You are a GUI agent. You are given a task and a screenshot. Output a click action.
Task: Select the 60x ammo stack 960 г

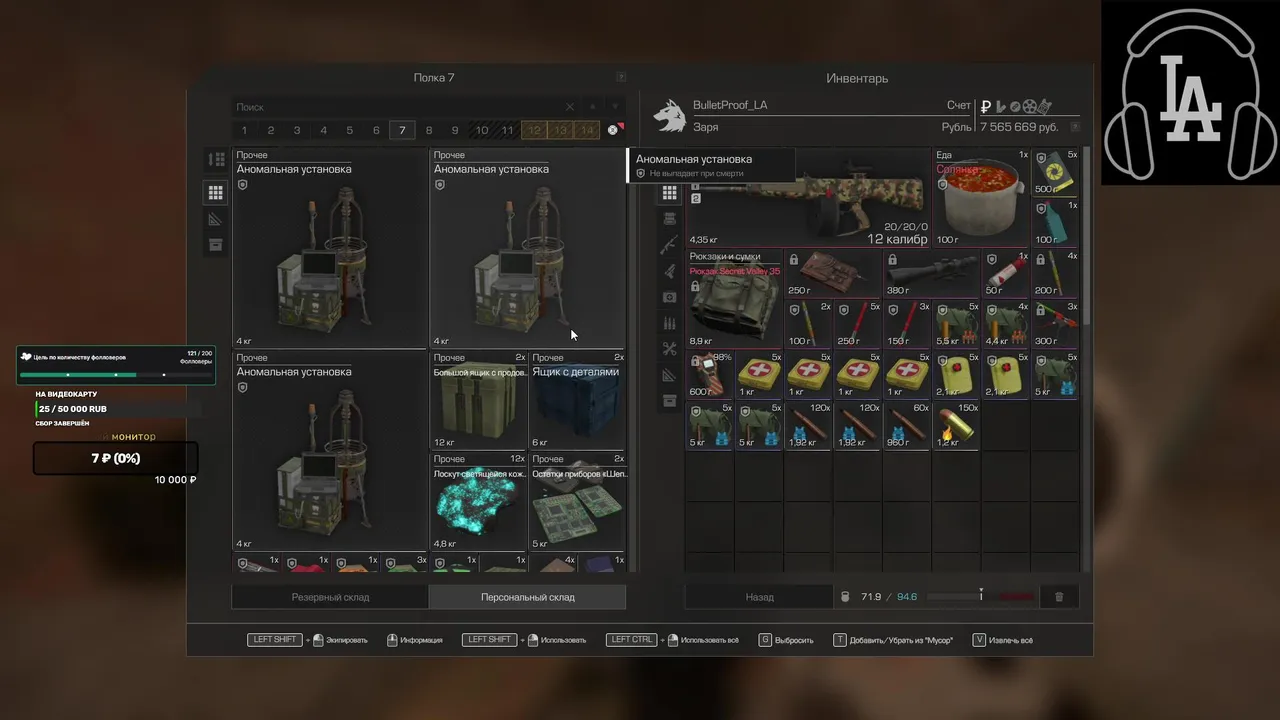907,425
